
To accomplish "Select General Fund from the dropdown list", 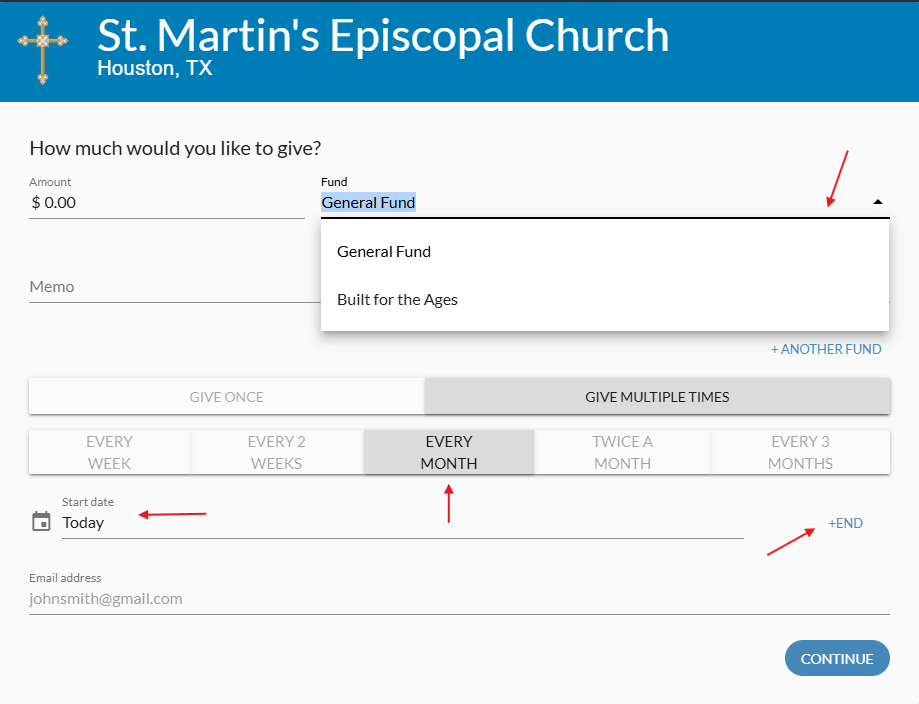I will (605, 252).
